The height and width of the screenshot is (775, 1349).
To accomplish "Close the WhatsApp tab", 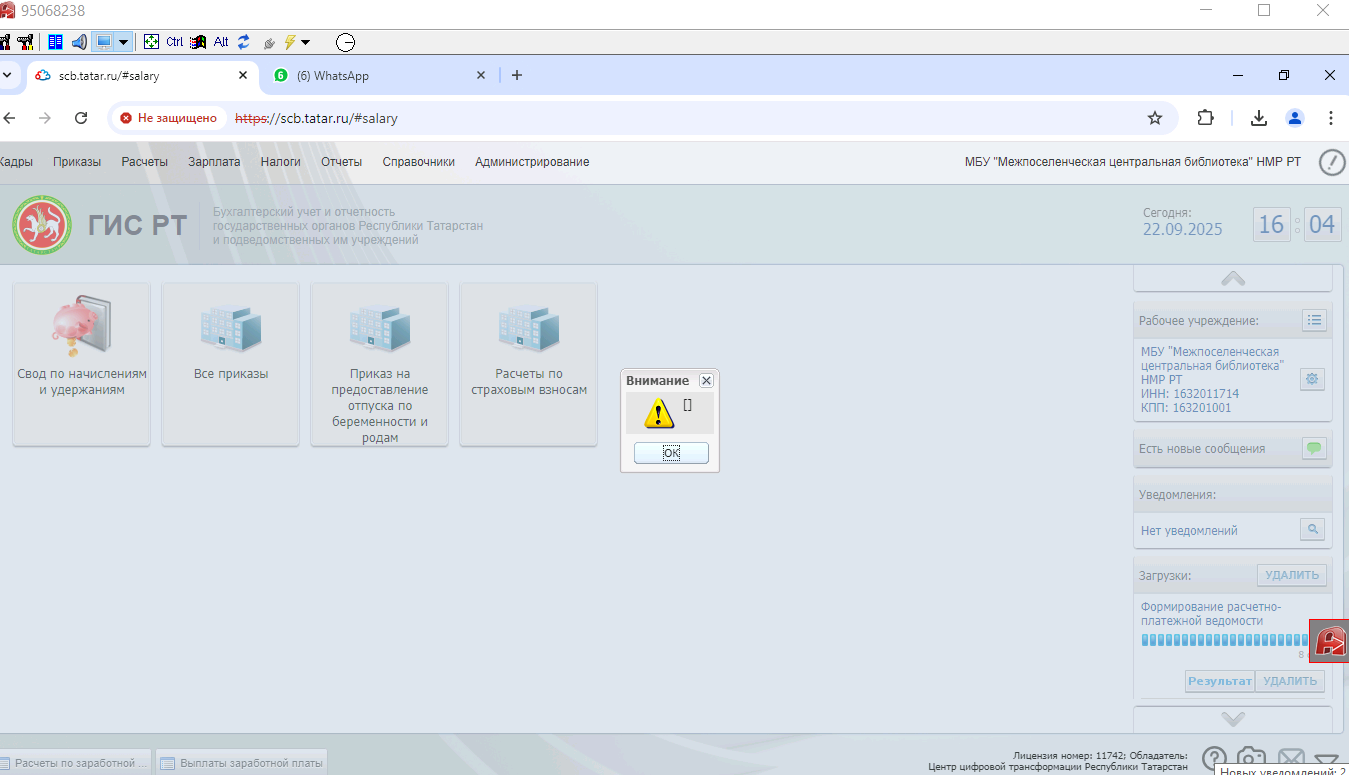I will point(481,76).
